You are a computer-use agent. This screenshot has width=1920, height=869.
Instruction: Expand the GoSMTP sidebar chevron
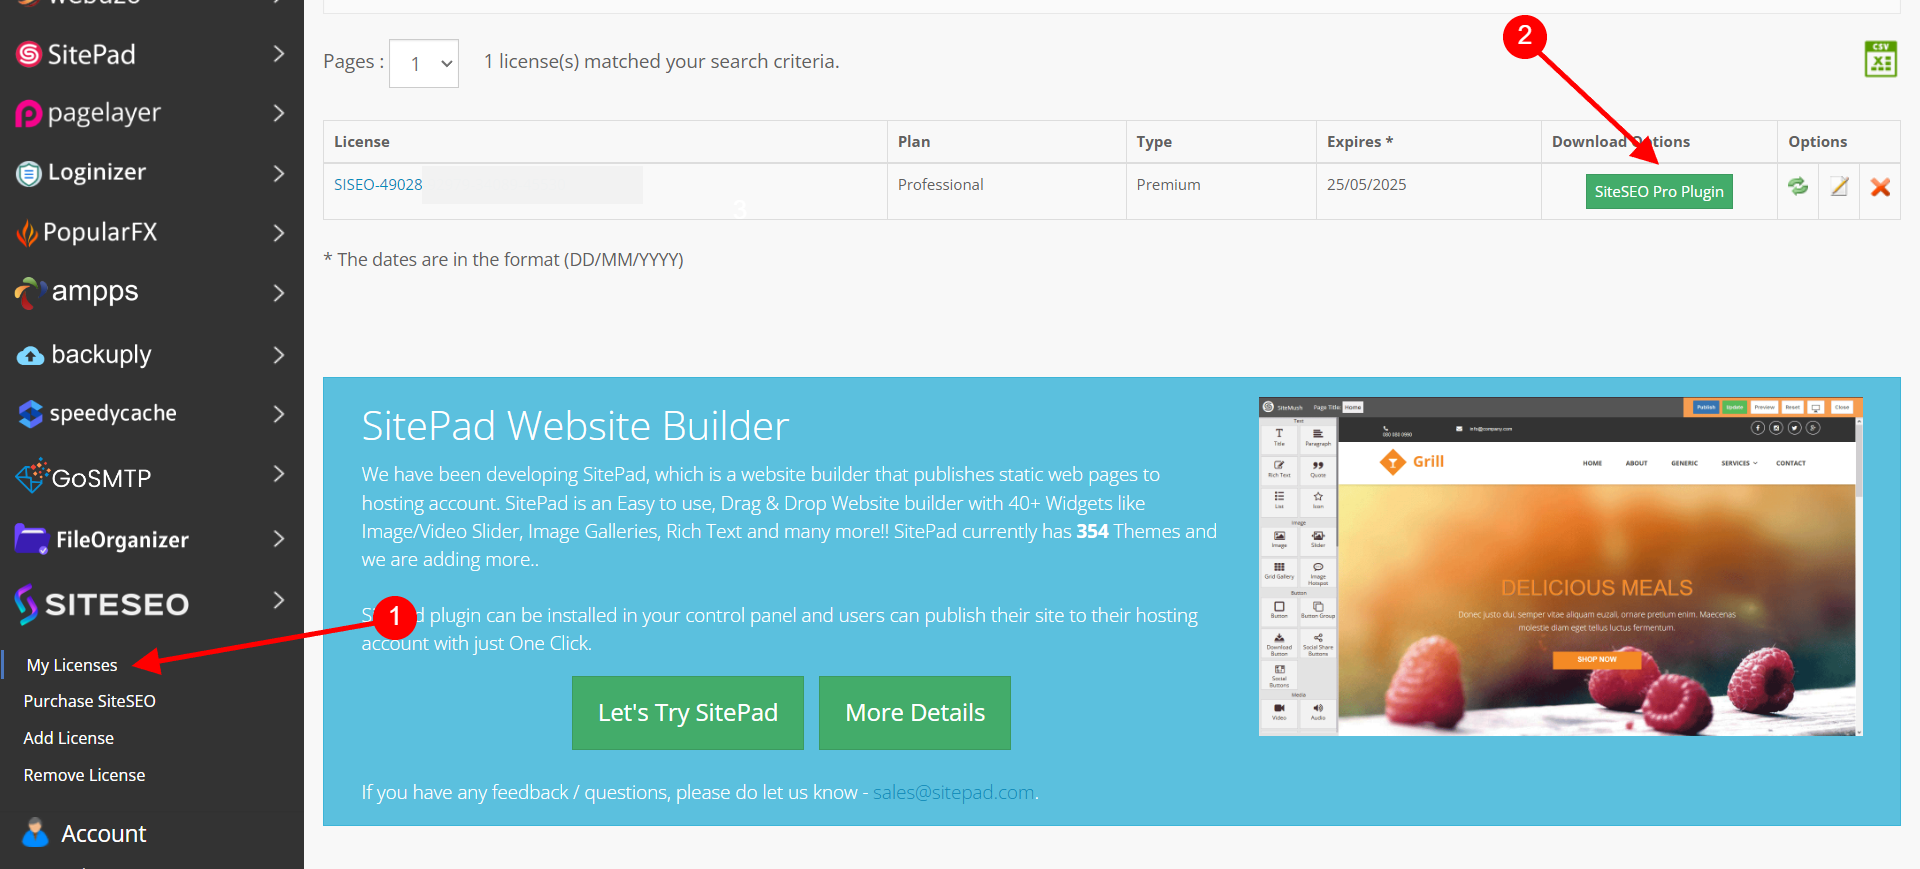279,474
